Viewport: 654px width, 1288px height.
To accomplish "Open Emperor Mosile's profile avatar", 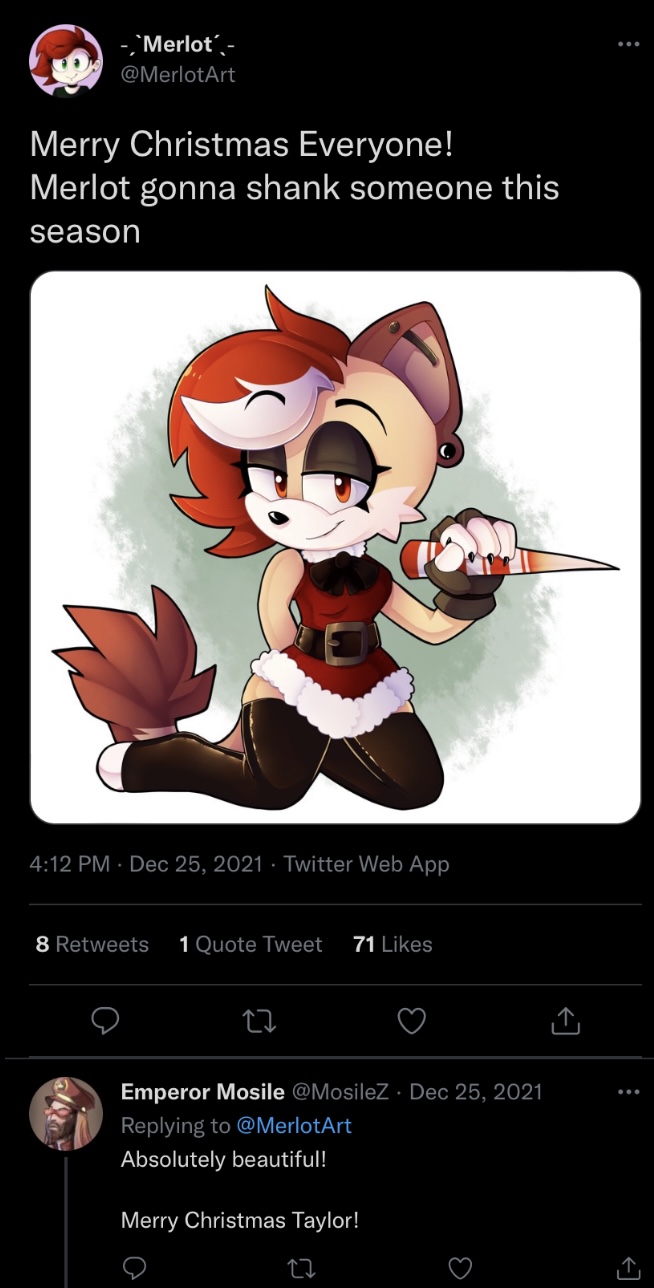I will (66, 1113).
